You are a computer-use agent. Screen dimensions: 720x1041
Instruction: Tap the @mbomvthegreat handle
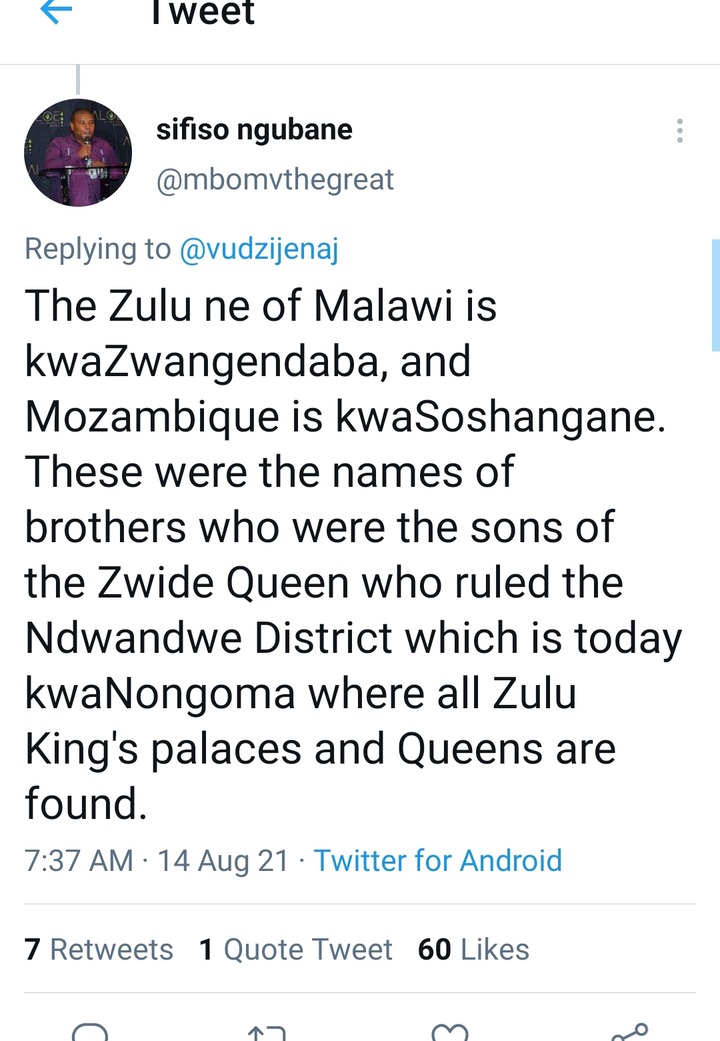(275, 179)
